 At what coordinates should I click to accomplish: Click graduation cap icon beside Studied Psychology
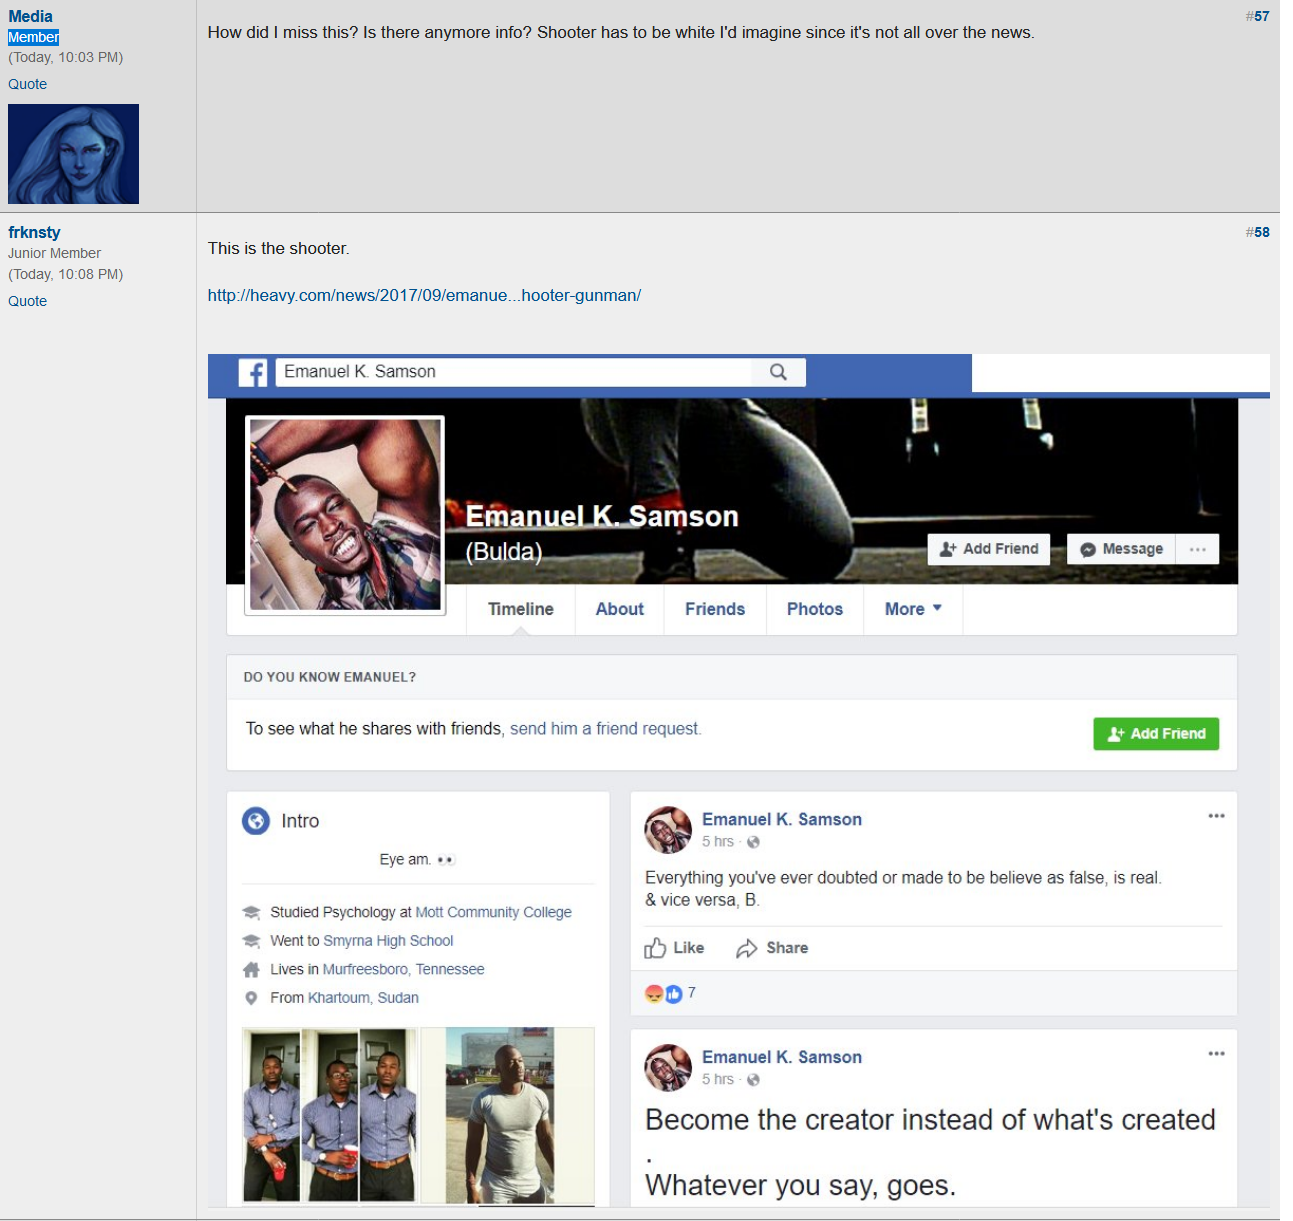pos(251,912)
